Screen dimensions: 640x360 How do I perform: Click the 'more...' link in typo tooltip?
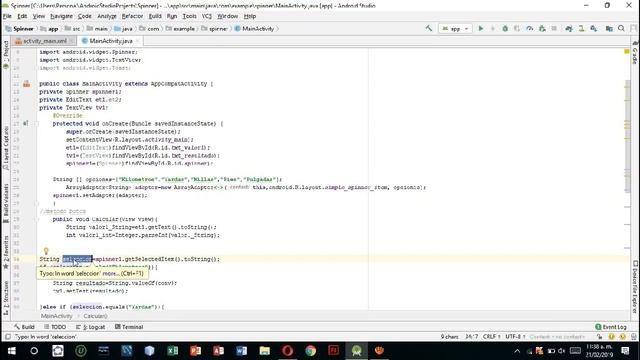point(110,273)
